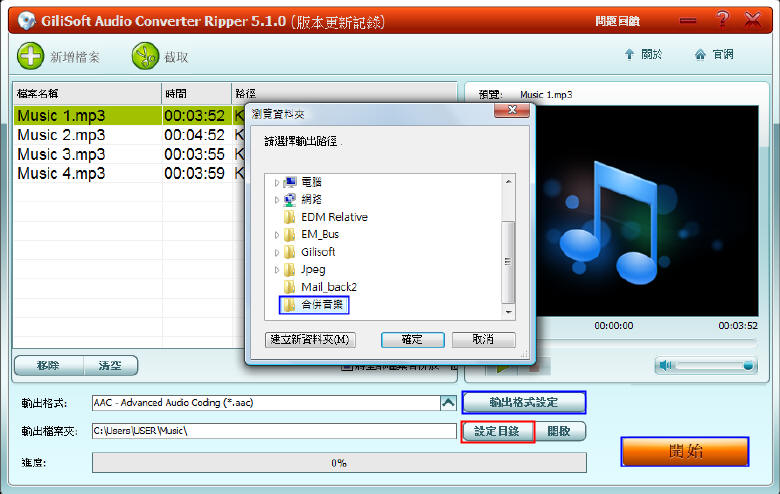Click the speaker volume icon
780x494 pixels.
tap(666, 366)
